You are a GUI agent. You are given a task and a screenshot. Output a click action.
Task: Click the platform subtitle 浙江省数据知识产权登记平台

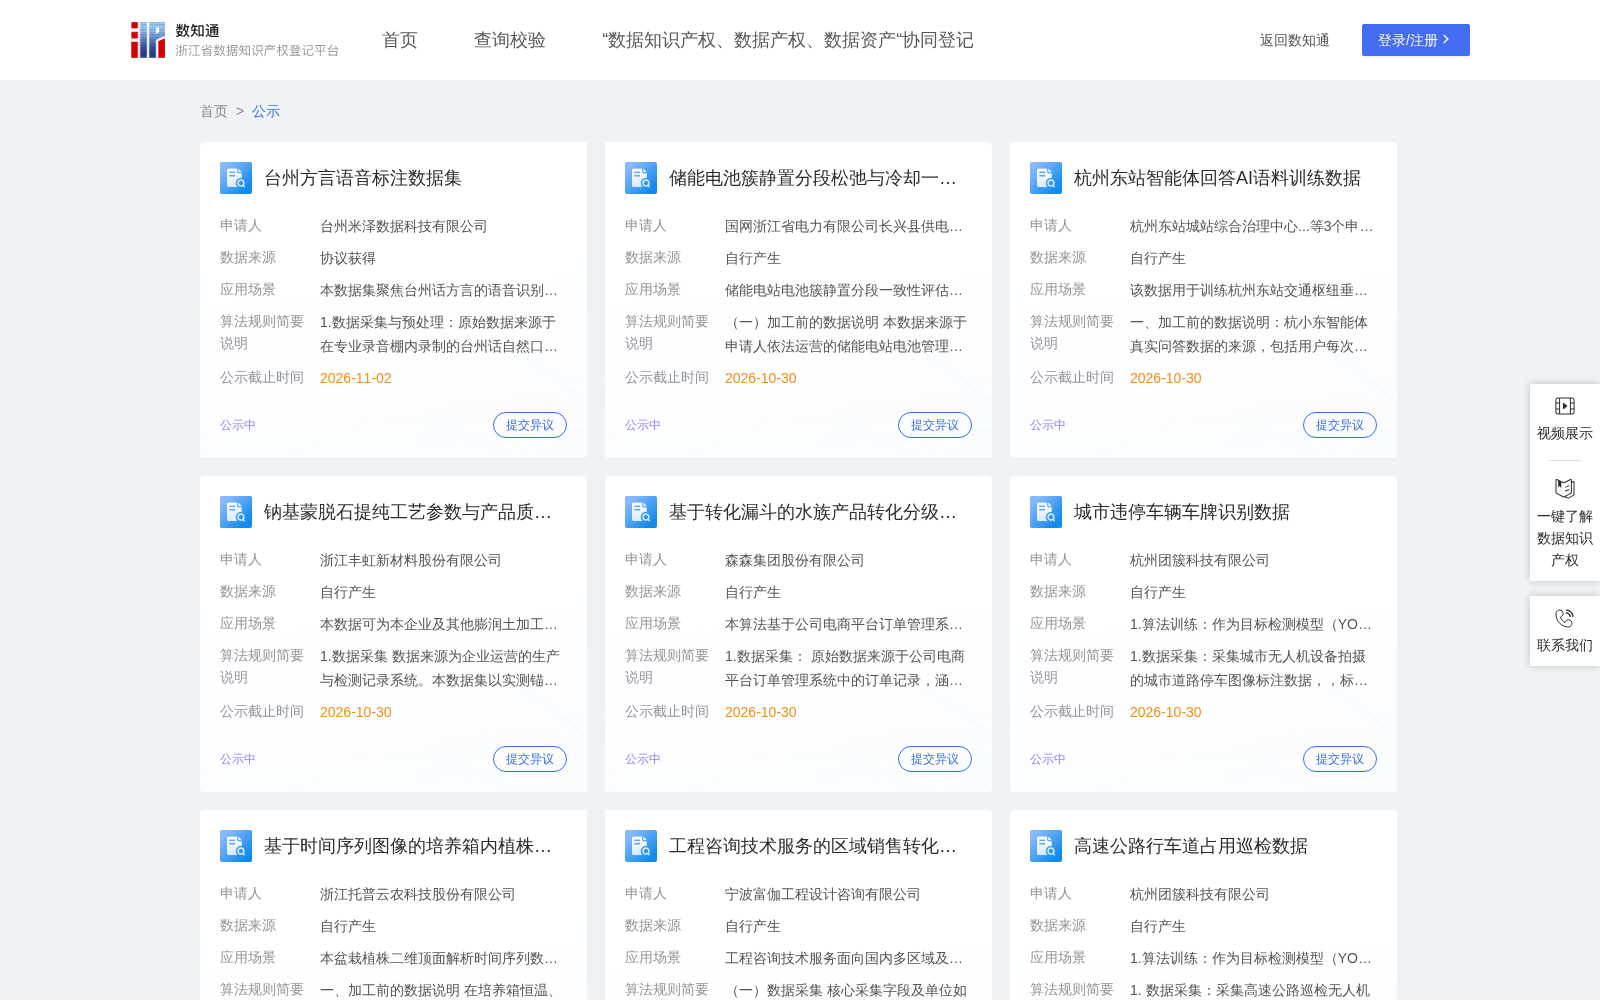pyautogui.click(x=258, y=50)
